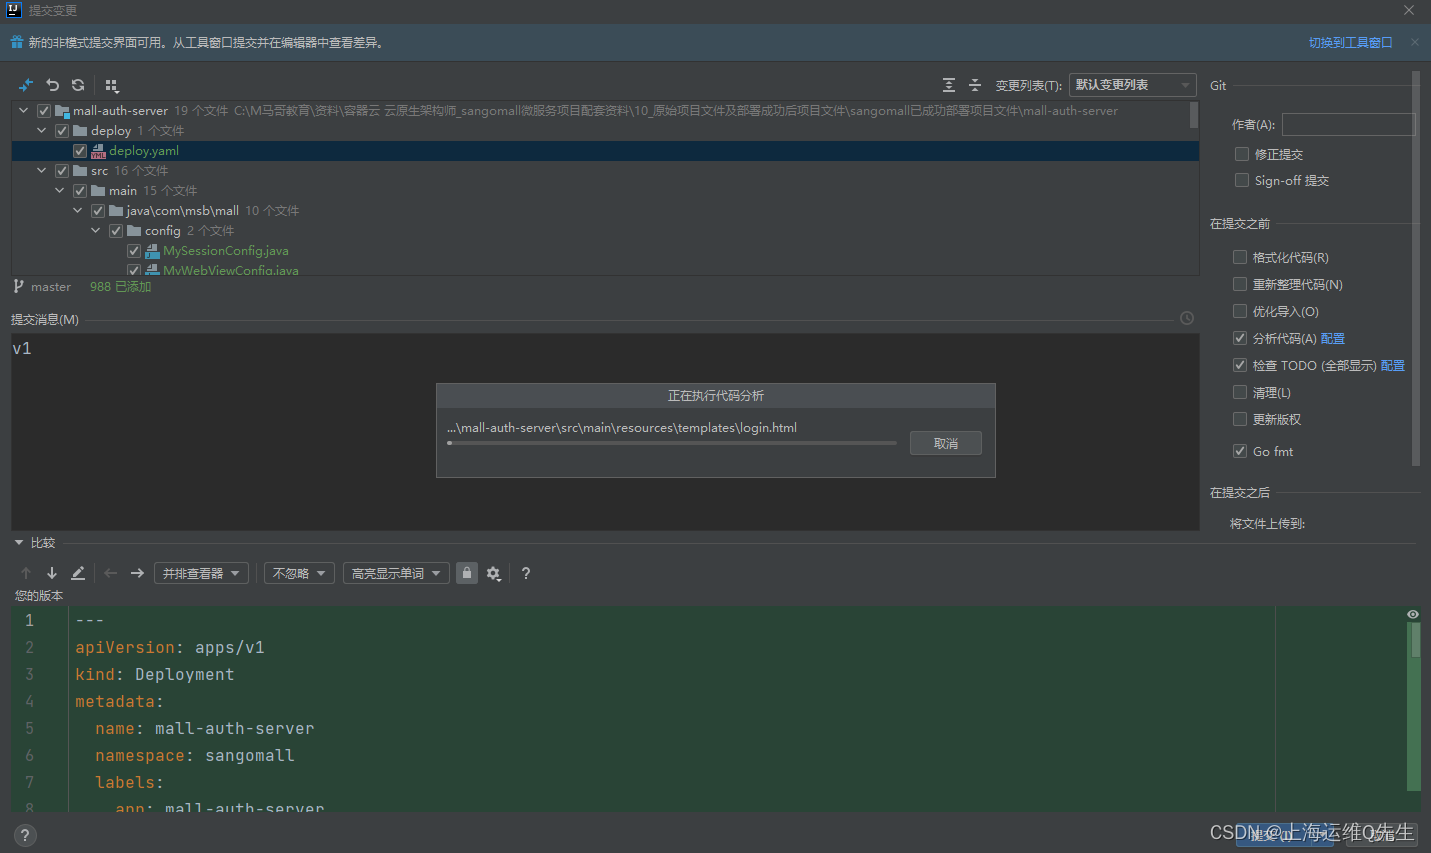Click the '988 已添加' status text
Viewport: 1431px width, 853px height.
pyautogui.click(x=120, y=286)
